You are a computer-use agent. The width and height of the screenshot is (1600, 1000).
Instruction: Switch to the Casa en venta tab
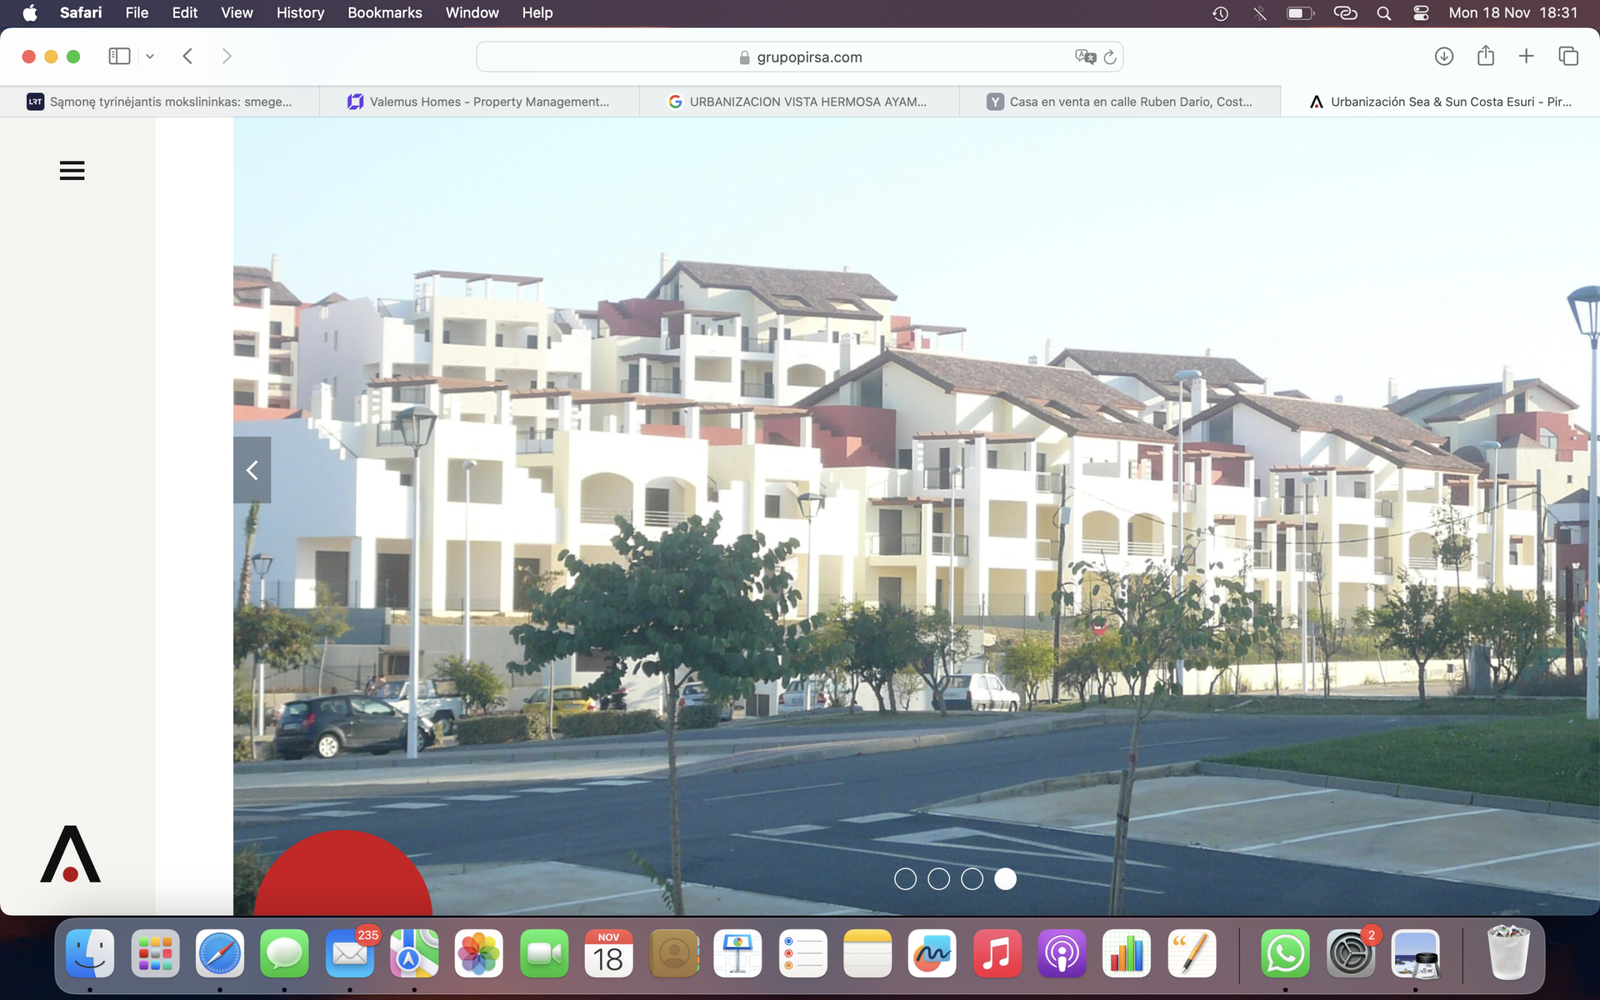pyautogui.click(x=1119, y=102)
